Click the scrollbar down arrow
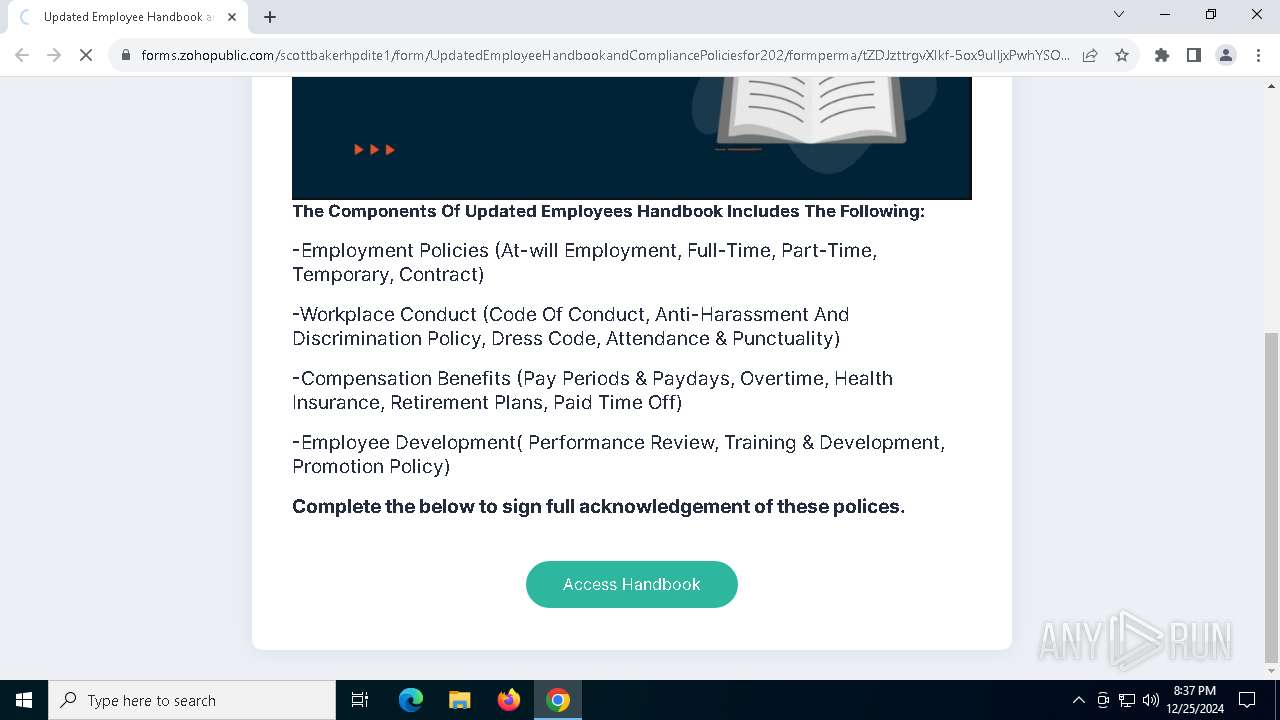 pyautogui.click(x=1271, y=671)
